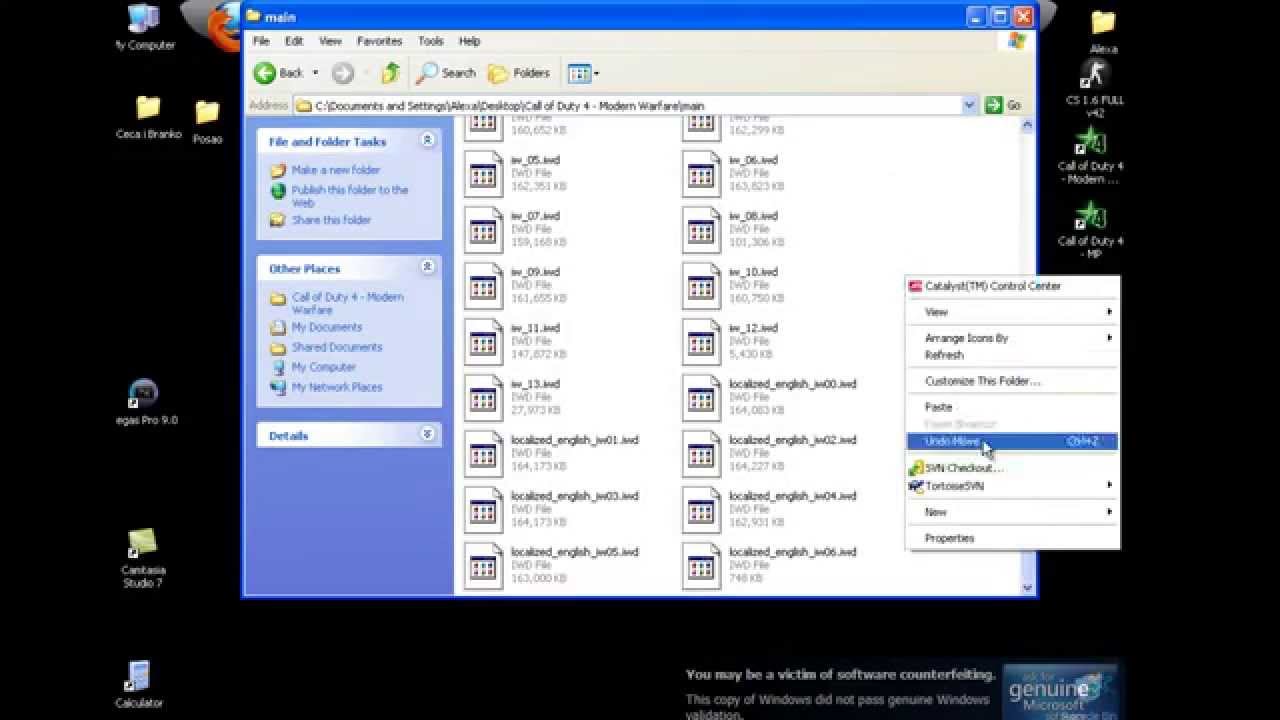Screen dimensions: 1280x720
Task: Select iw_13.iwd file icon
Action: pos(483,398)
